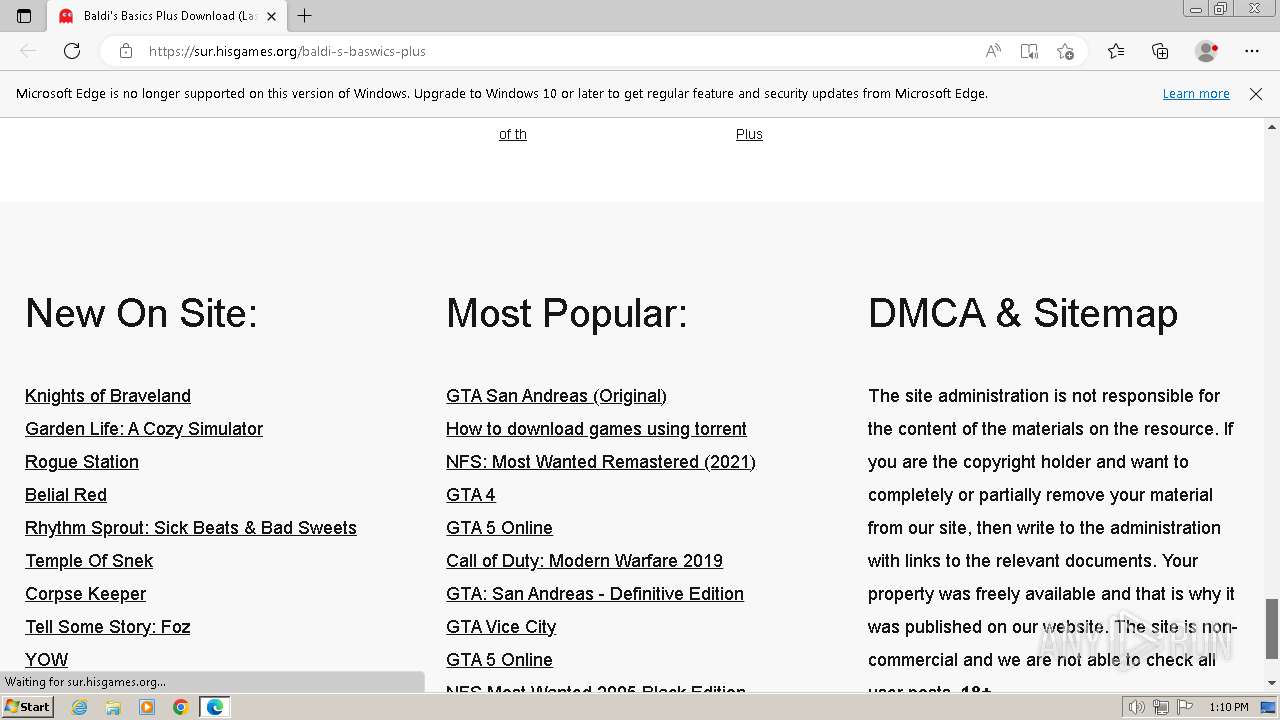Screen dimensions: 1280x720
Task: Open the Corpse Keeper link
Action: pyautogui.click(x=85, y=594)
